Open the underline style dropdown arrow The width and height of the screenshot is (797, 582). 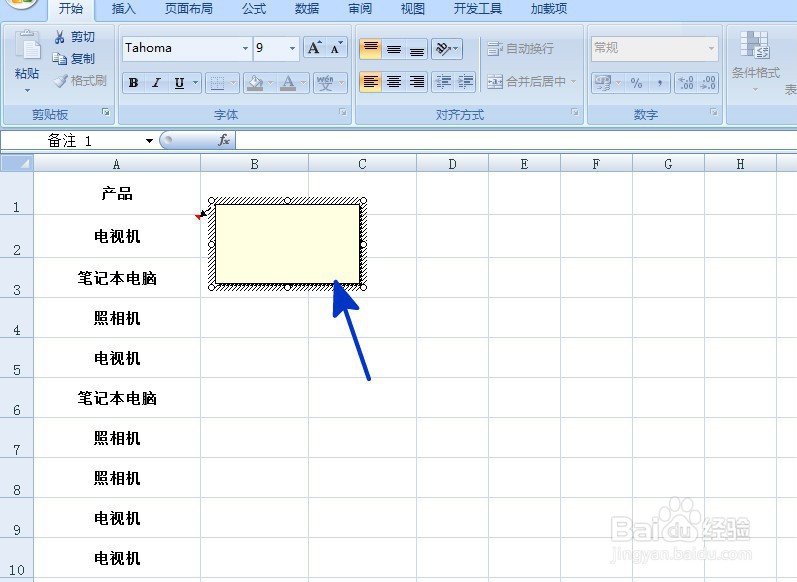tap(196, 82)
